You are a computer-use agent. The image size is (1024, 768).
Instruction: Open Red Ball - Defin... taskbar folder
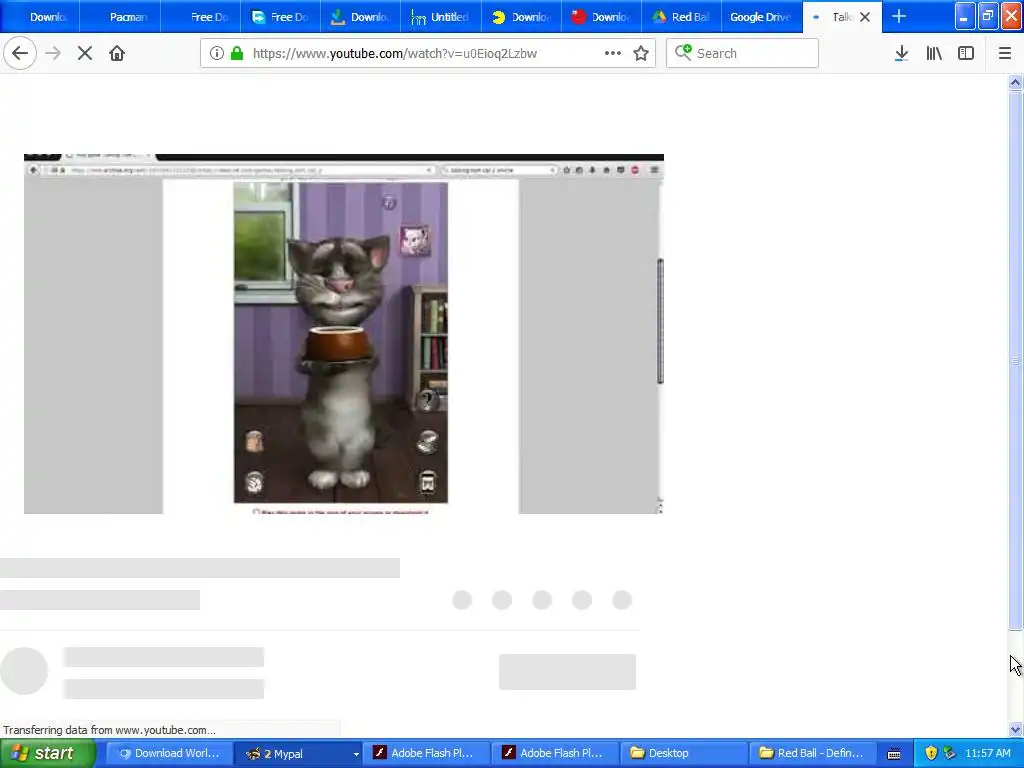[x=812, y=753]
